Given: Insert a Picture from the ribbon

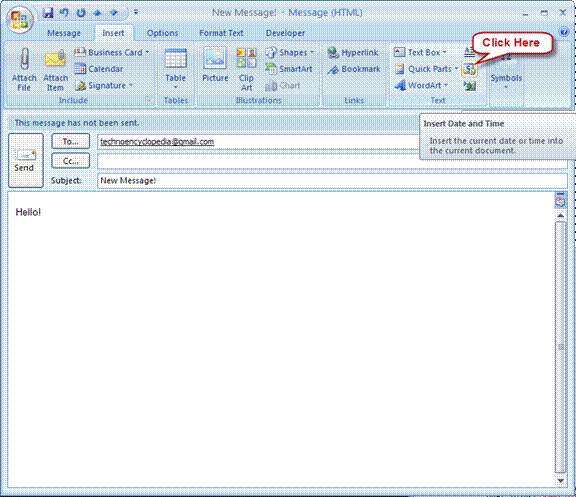Looking at the screenshot, I should pos(215,69).
